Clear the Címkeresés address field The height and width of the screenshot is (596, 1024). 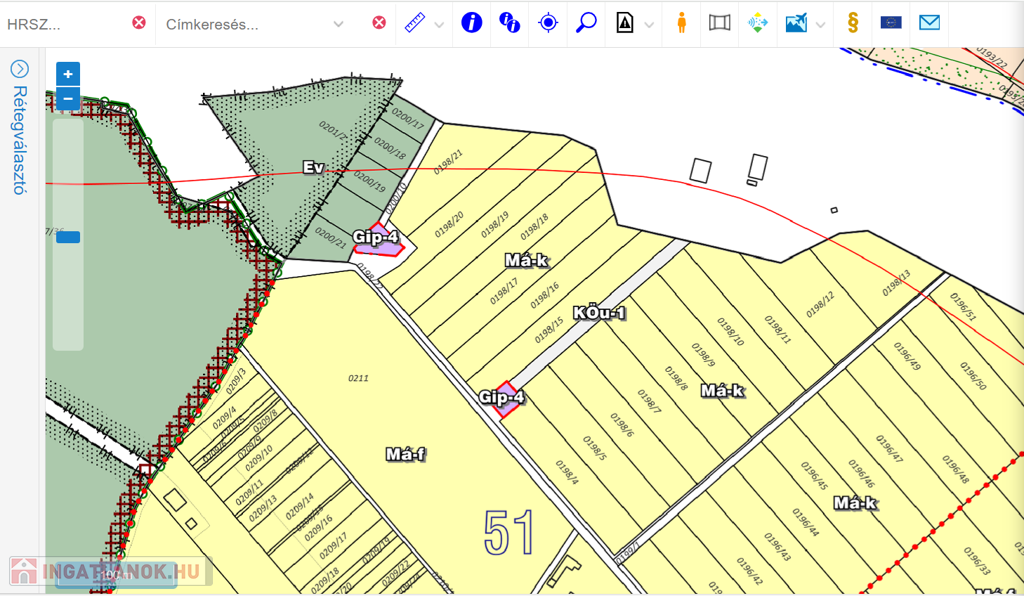tap(379, 23)
